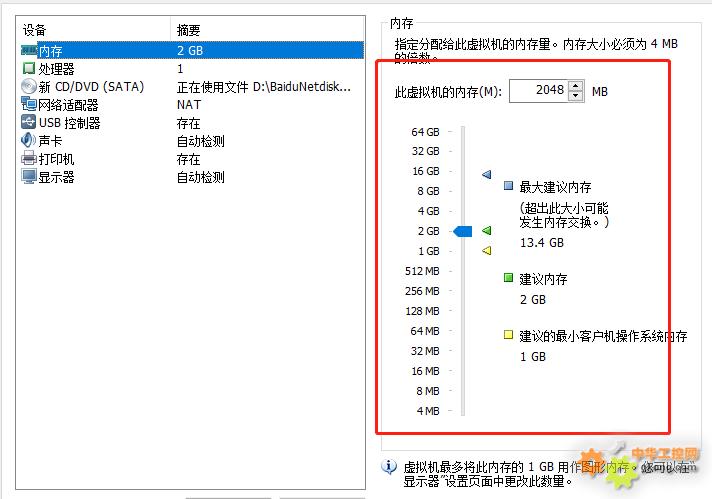Select the Printer (打印机) icon

(28, 159)
